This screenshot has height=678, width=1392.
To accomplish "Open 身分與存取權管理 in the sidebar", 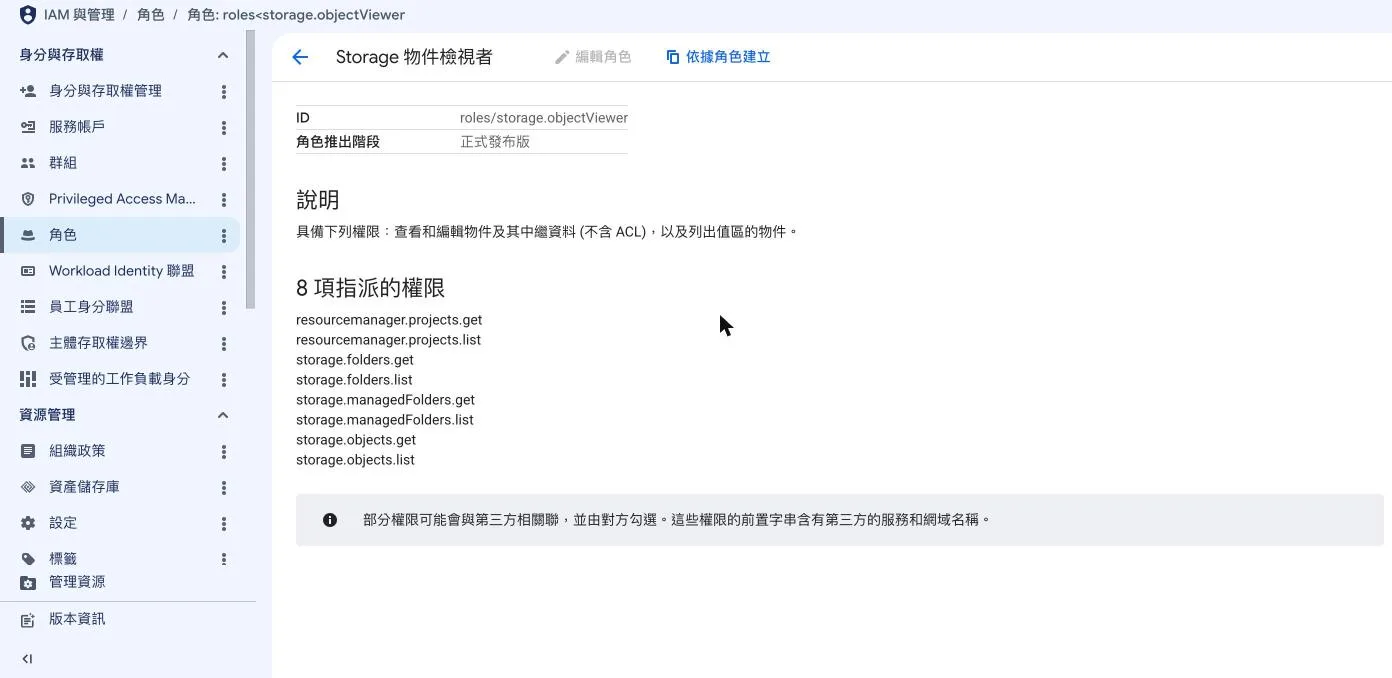I will [105, 91].
